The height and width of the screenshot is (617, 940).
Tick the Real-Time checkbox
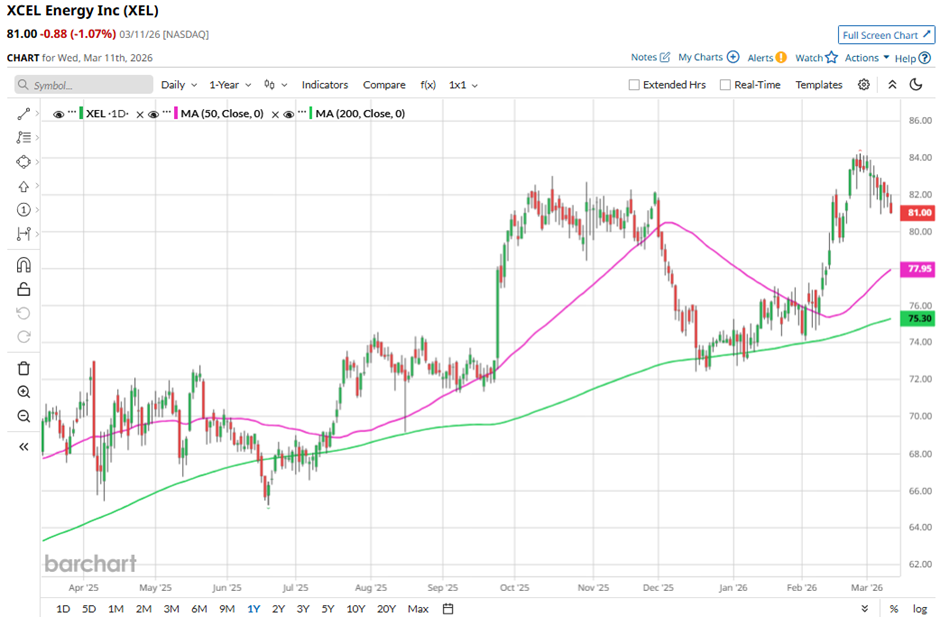point(725,85)
